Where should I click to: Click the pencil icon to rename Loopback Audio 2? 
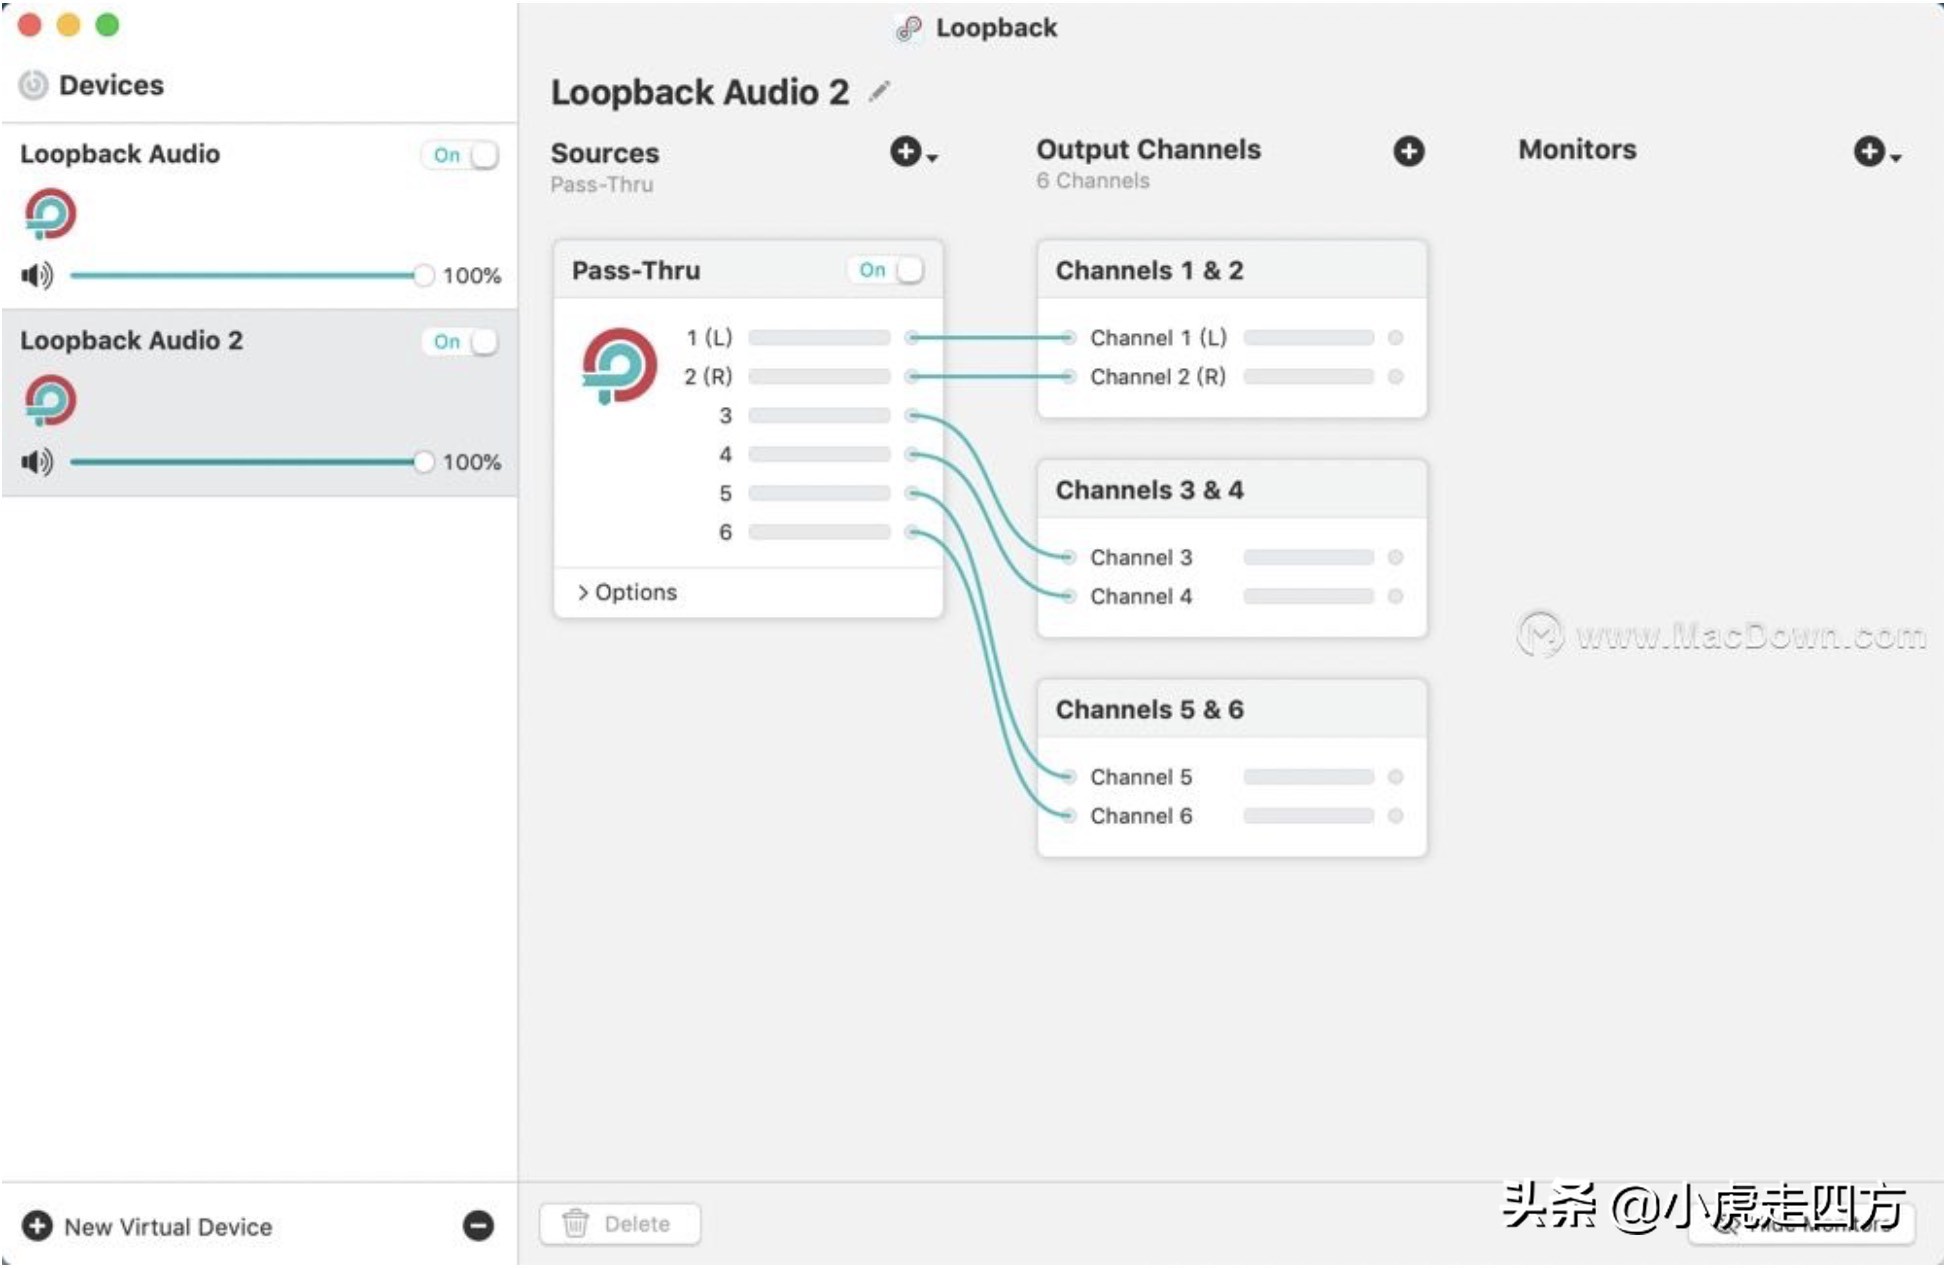[x=878, y=92]
